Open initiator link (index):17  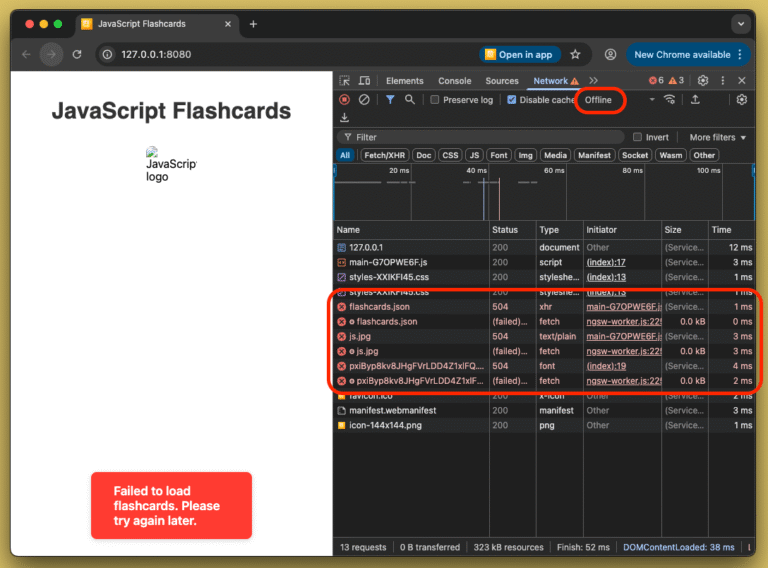pyautogui.click(x=606, y=262)
